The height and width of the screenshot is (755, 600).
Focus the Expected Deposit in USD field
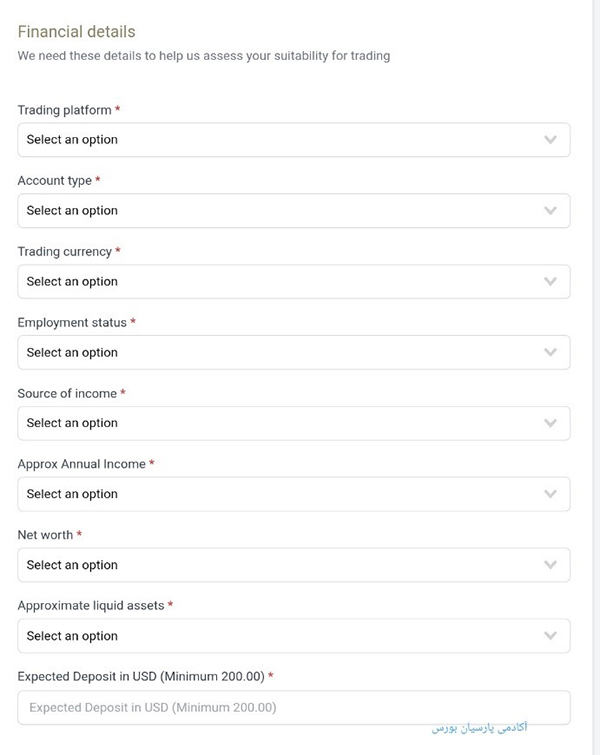293,707
